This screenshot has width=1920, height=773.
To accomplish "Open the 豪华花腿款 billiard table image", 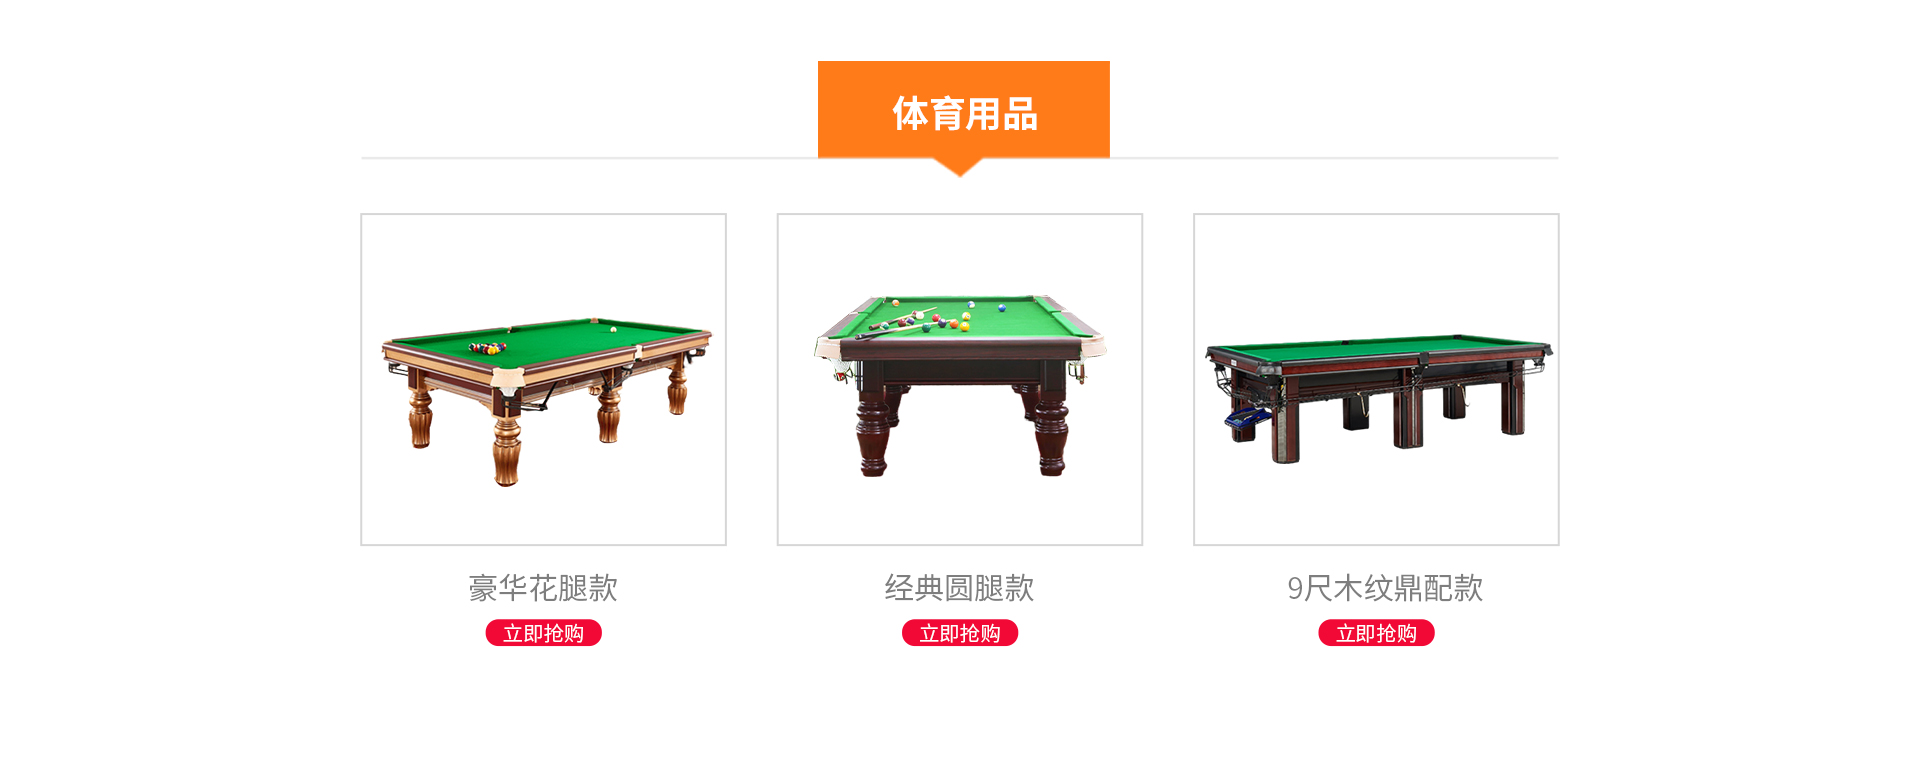I will [x=543, y=379].
